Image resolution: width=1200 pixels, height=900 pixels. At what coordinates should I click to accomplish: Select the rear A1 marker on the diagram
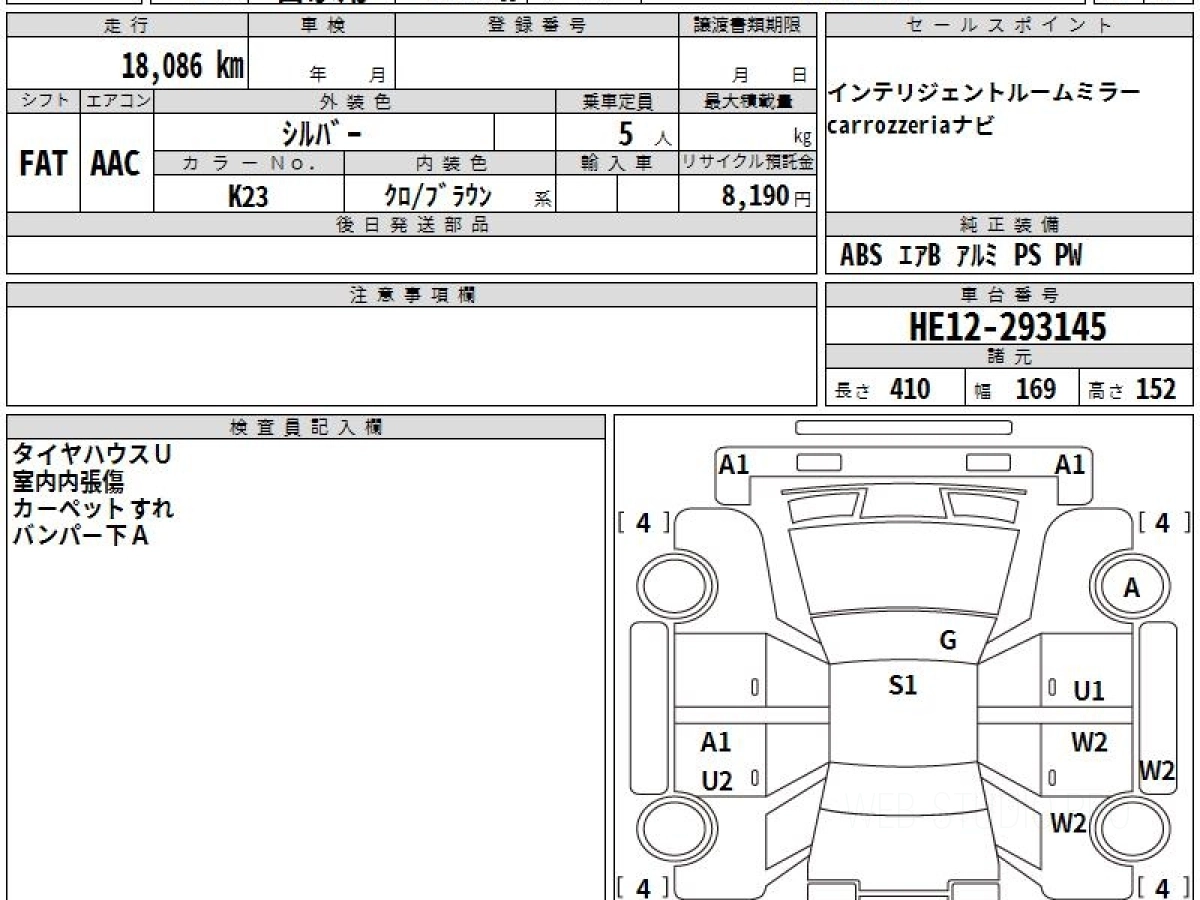[715, 743]
